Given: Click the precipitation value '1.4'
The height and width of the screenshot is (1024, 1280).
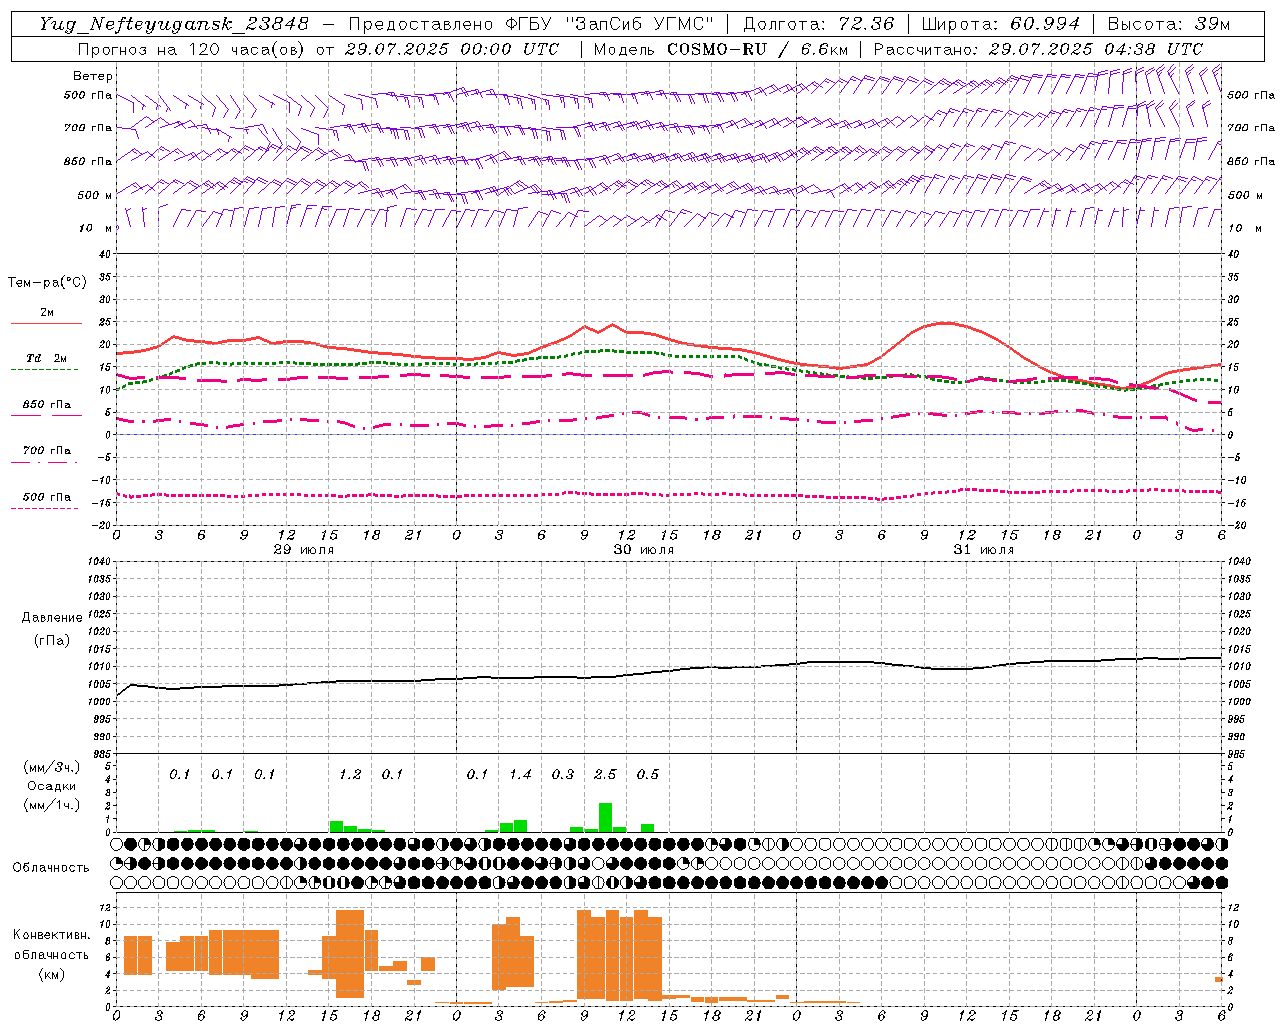Looking at the screenshot, I should tap(520, 775).
